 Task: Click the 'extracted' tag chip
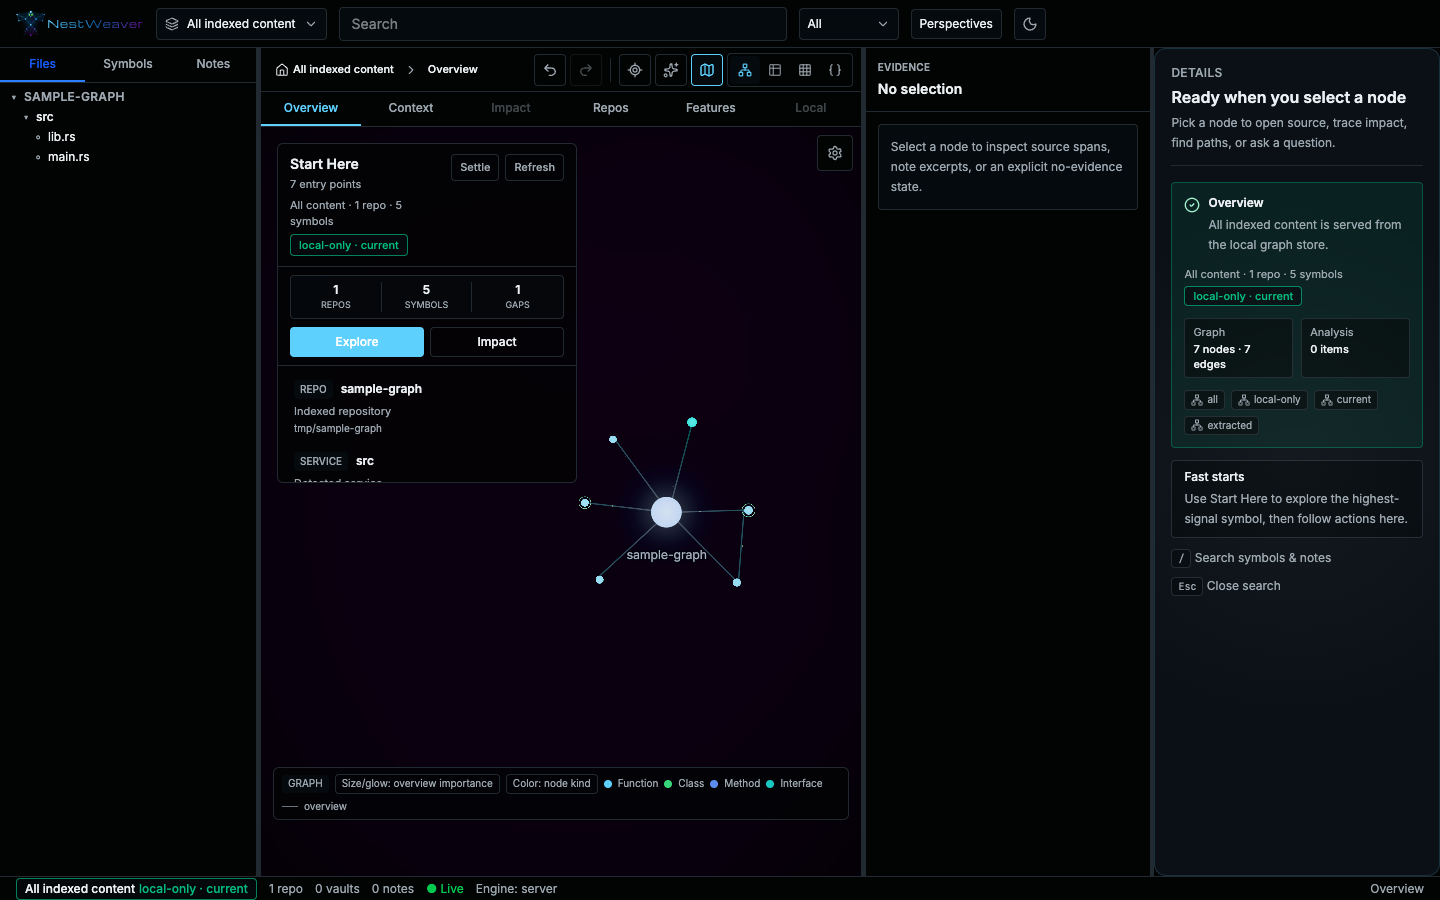pos(1222,426)
